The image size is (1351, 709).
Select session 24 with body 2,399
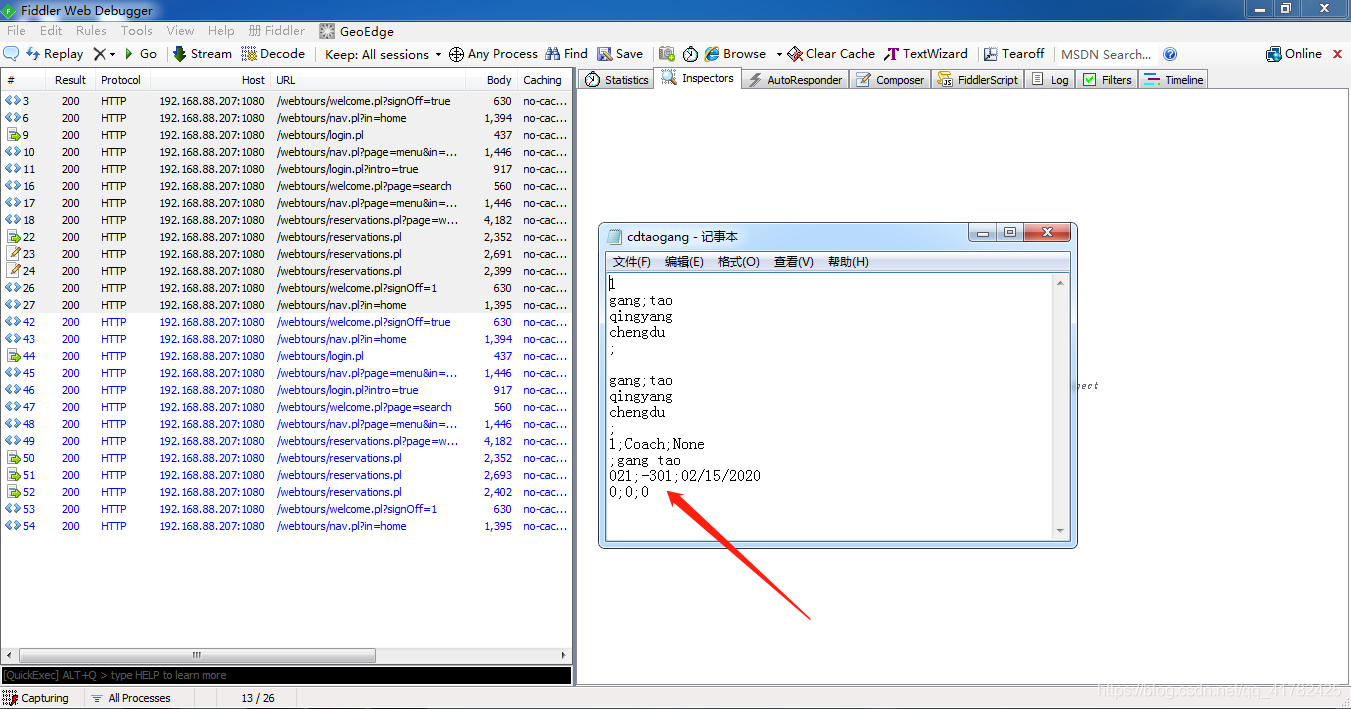tap(286, 271)
